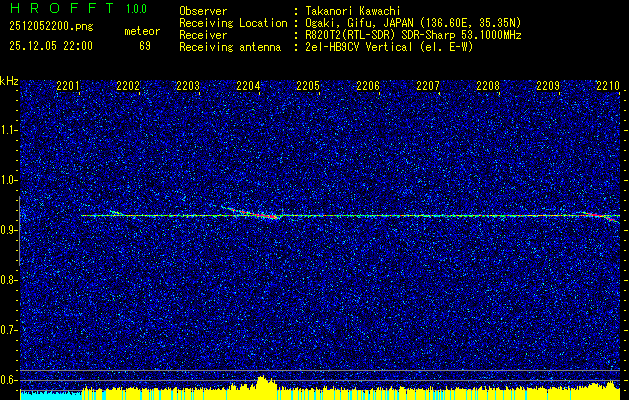Click the Receiving Location label
Image resolution: width=629 pixels, height=400 pixels.
coord(233,23)
